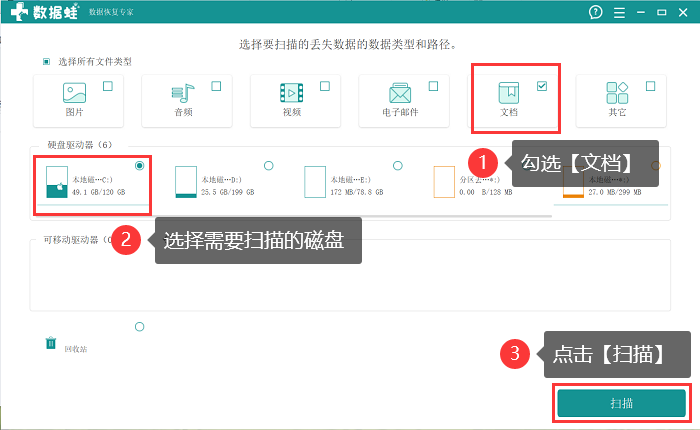
Task: Close the data recovery window
Action: (x=683, y=13)
